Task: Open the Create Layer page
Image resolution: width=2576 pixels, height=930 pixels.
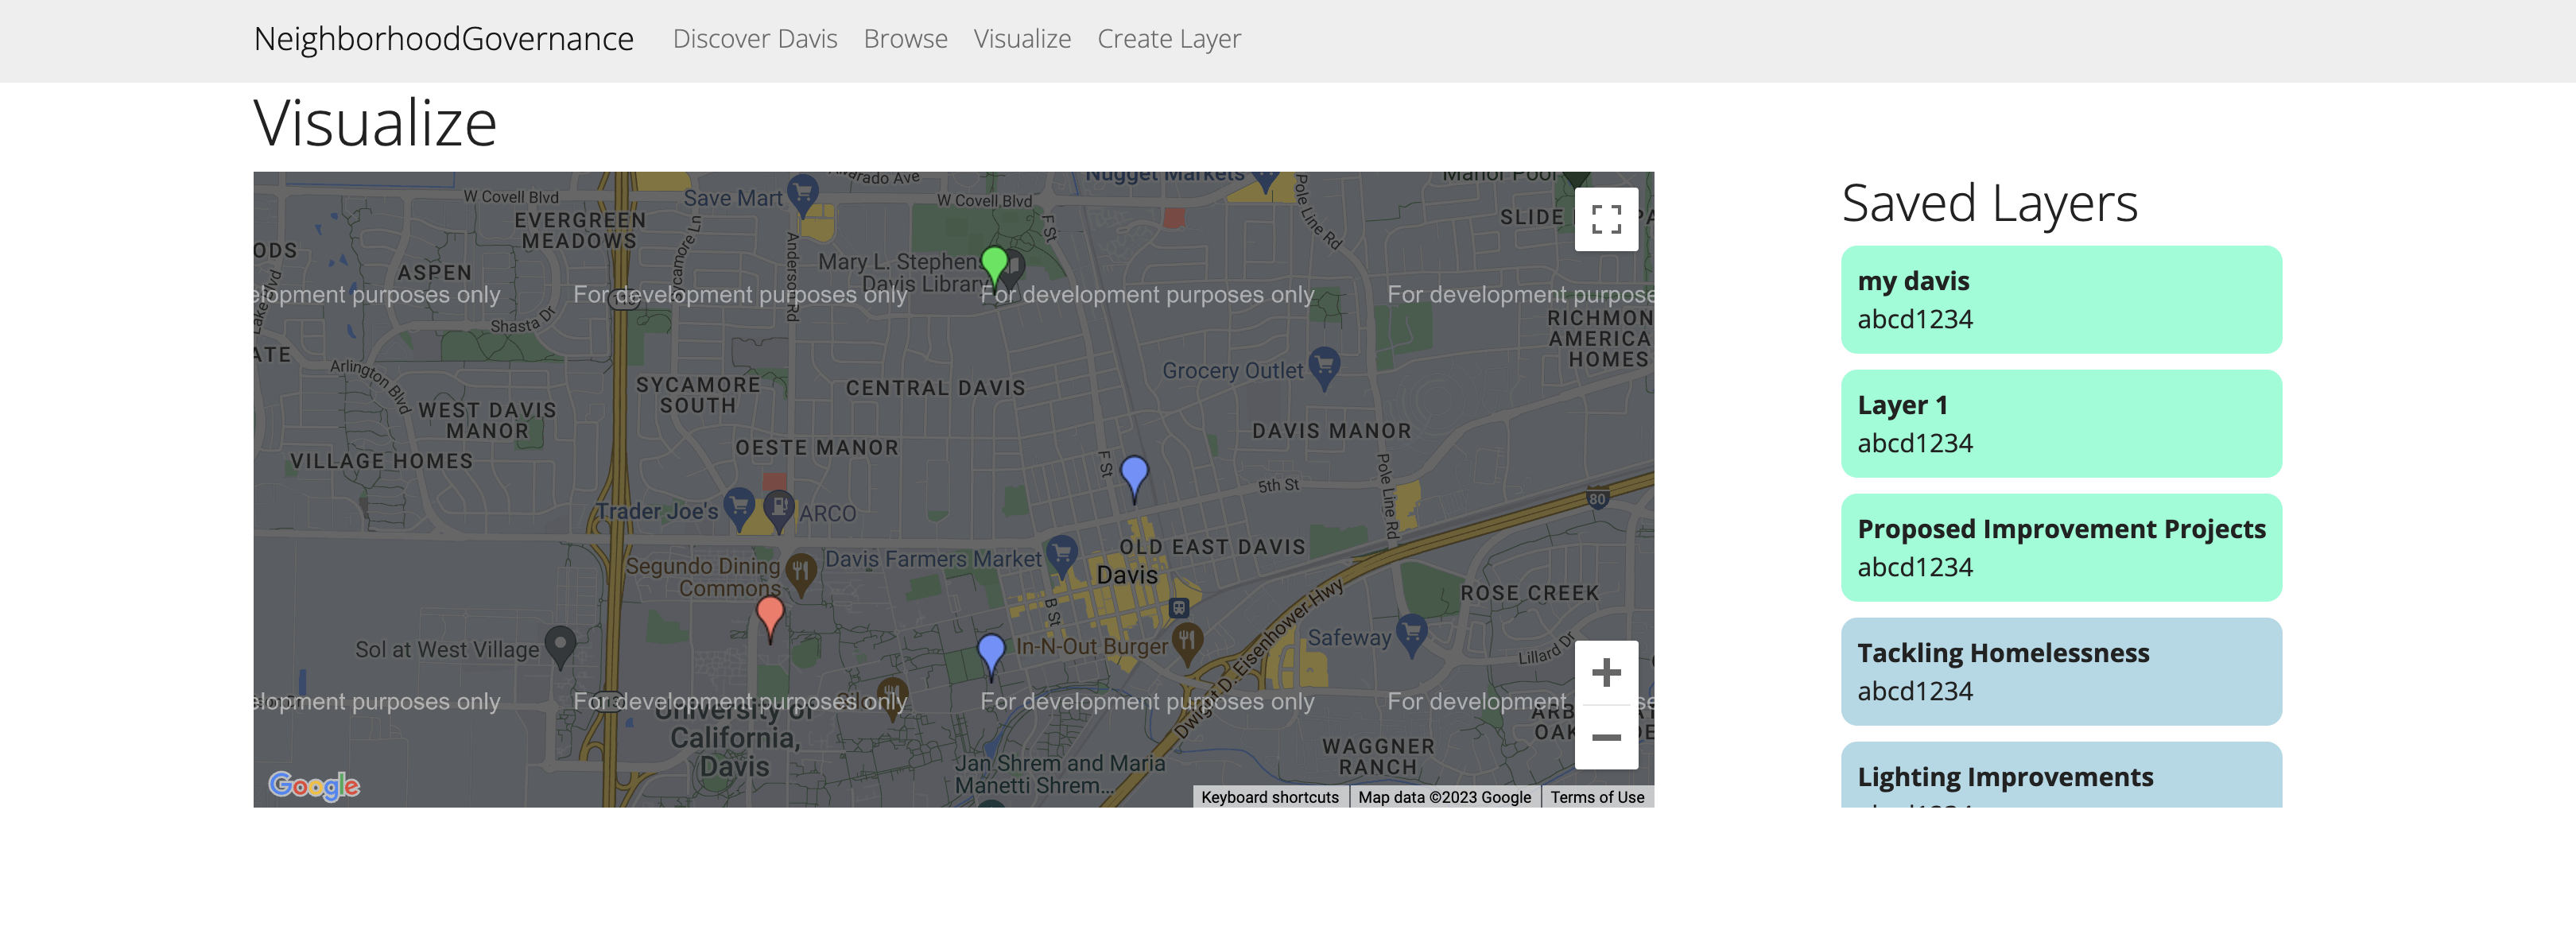Action: [1168, 39]
